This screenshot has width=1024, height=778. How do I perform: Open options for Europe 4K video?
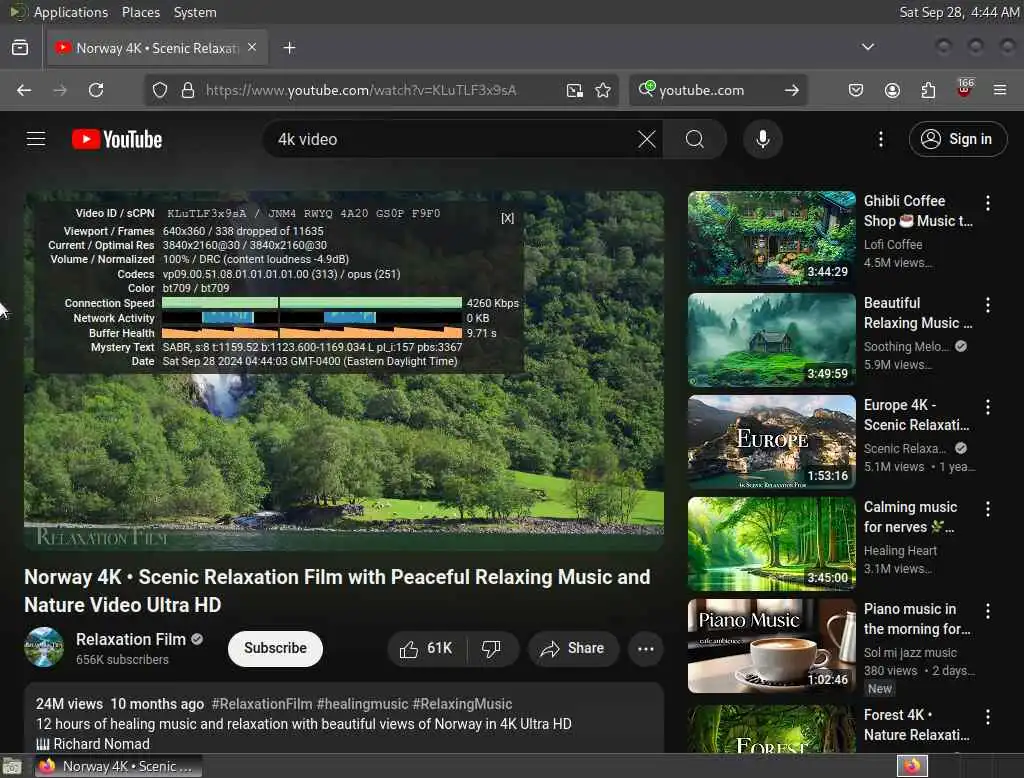988,407
